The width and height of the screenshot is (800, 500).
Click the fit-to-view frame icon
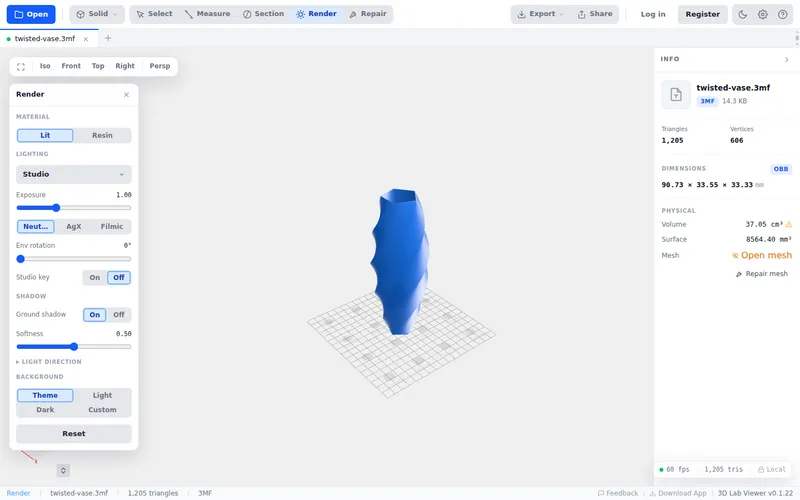(x=21, y=66)
